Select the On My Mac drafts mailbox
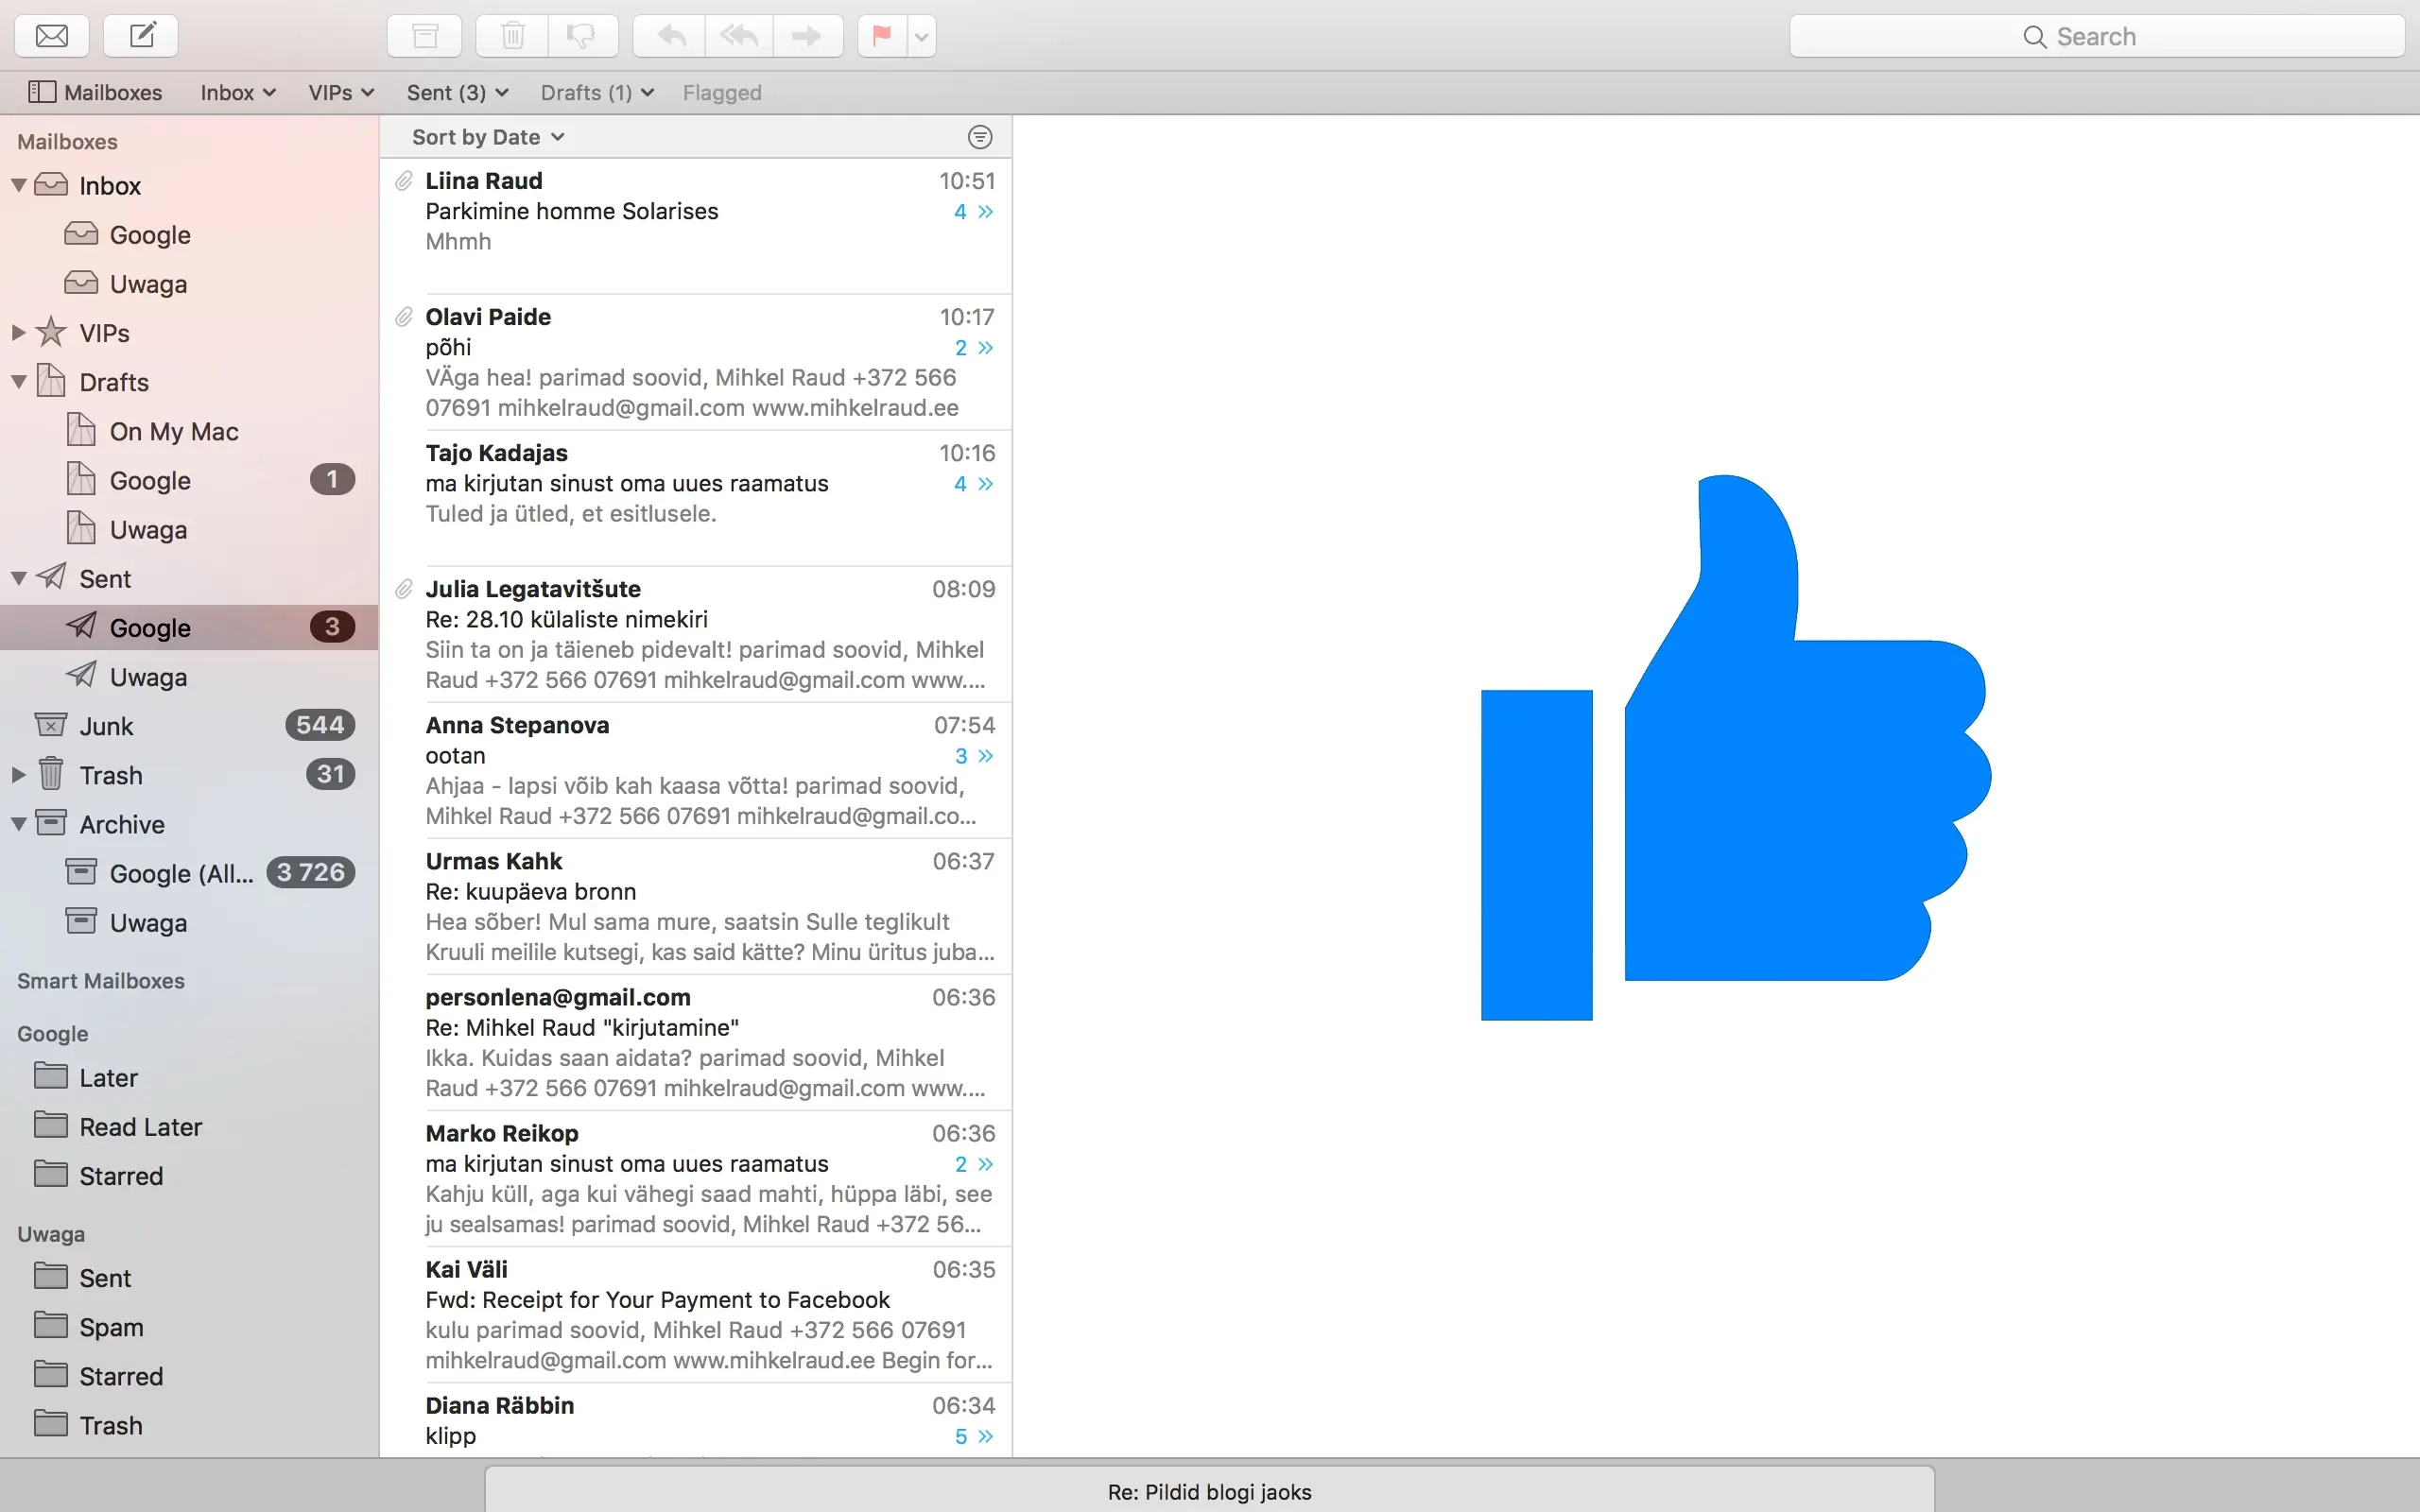 (x=189, y=431)
